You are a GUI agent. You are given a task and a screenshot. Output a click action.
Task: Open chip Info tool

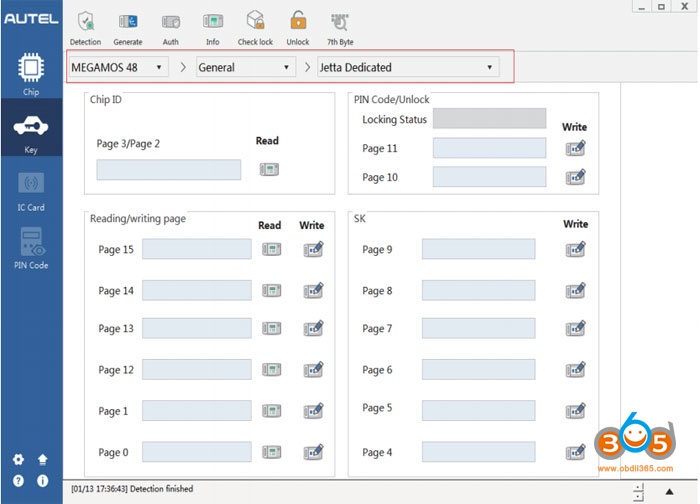point(212,29)
